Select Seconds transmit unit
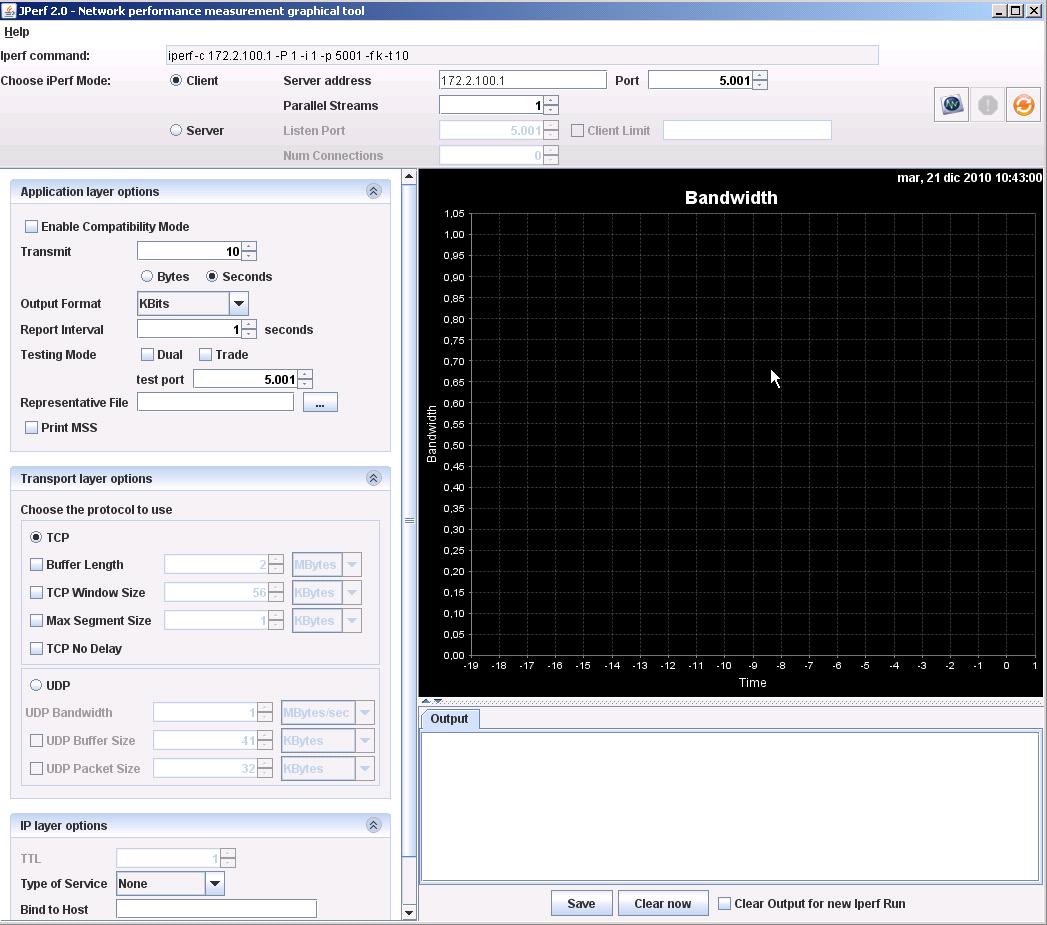This screenshot has height=925, width=1047. coord(212,276)
